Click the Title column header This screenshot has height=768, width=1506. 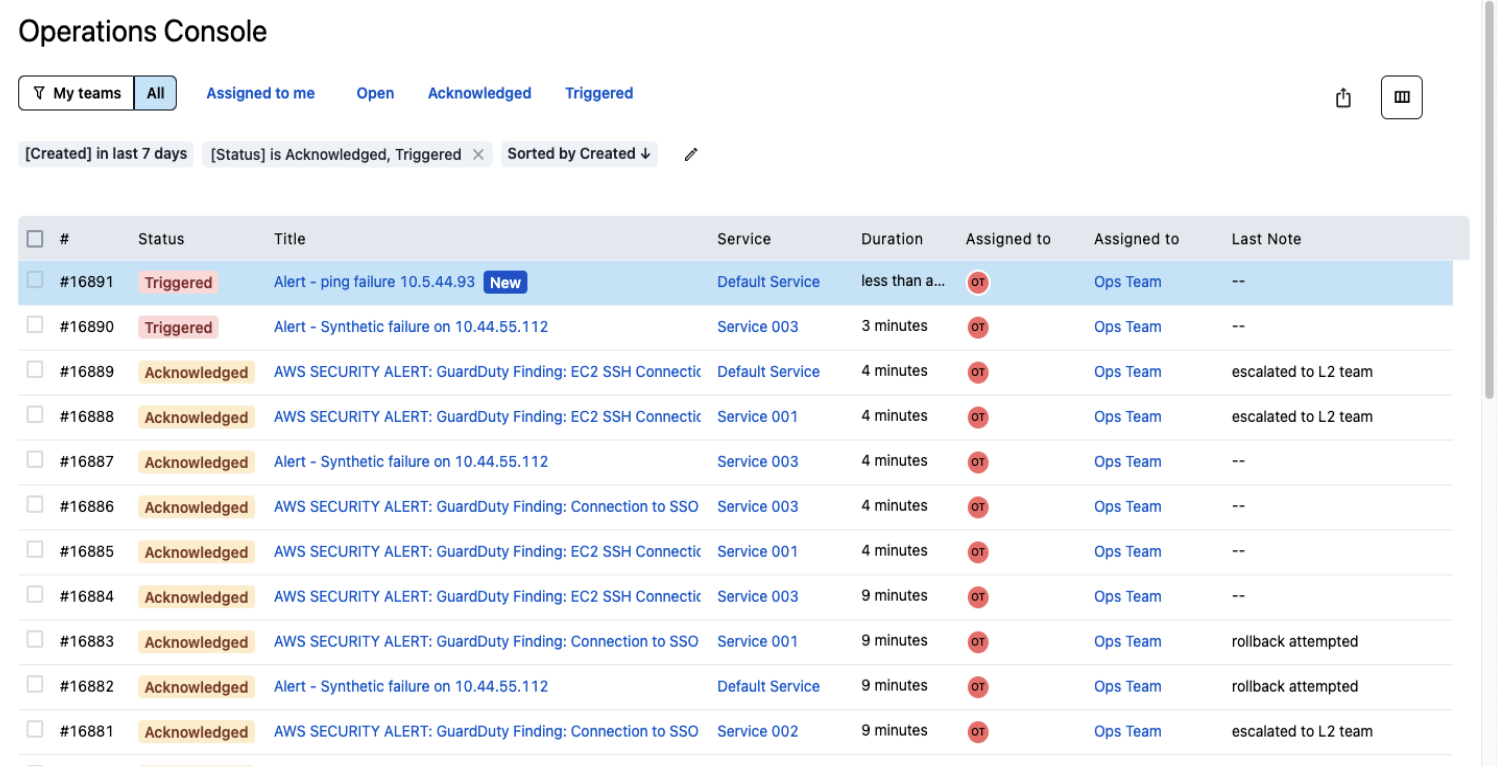tap(290, 239)
